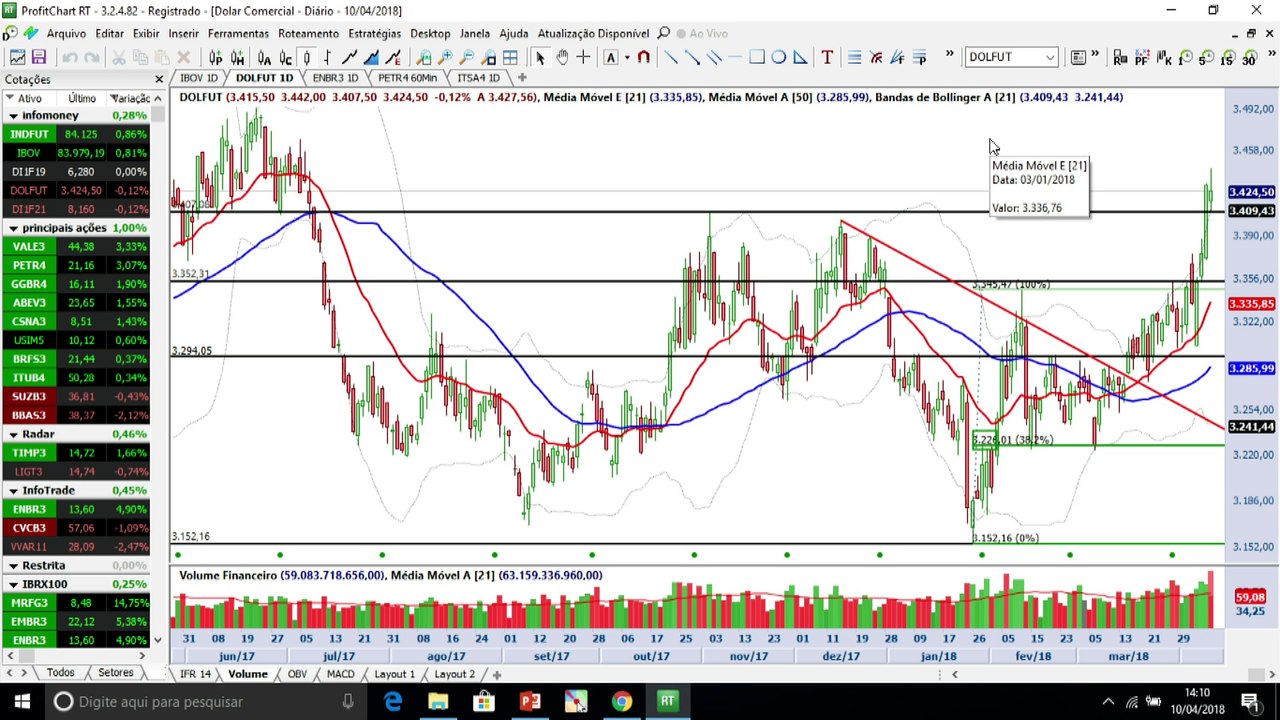The width and height of the screenshot is (1280, 720).
Task: Select the horizontal line tool
Action: (735, 57)
